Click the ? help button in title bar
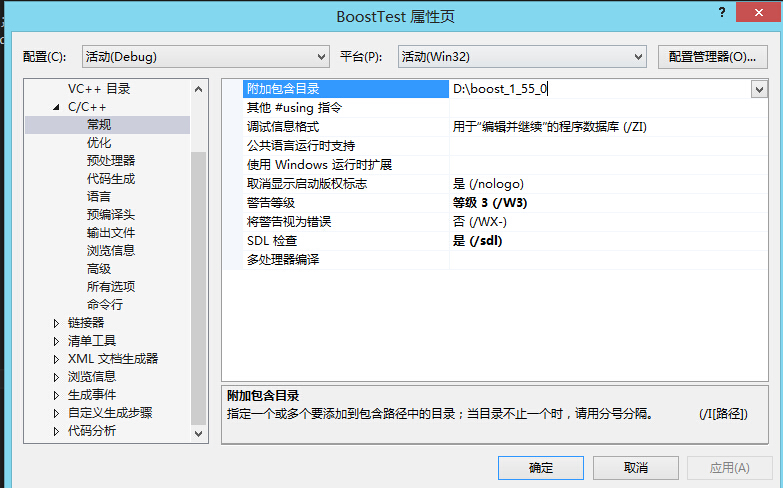Image resolution: width=783 pixels, height=488 pixels. click(x=722, y=12)
